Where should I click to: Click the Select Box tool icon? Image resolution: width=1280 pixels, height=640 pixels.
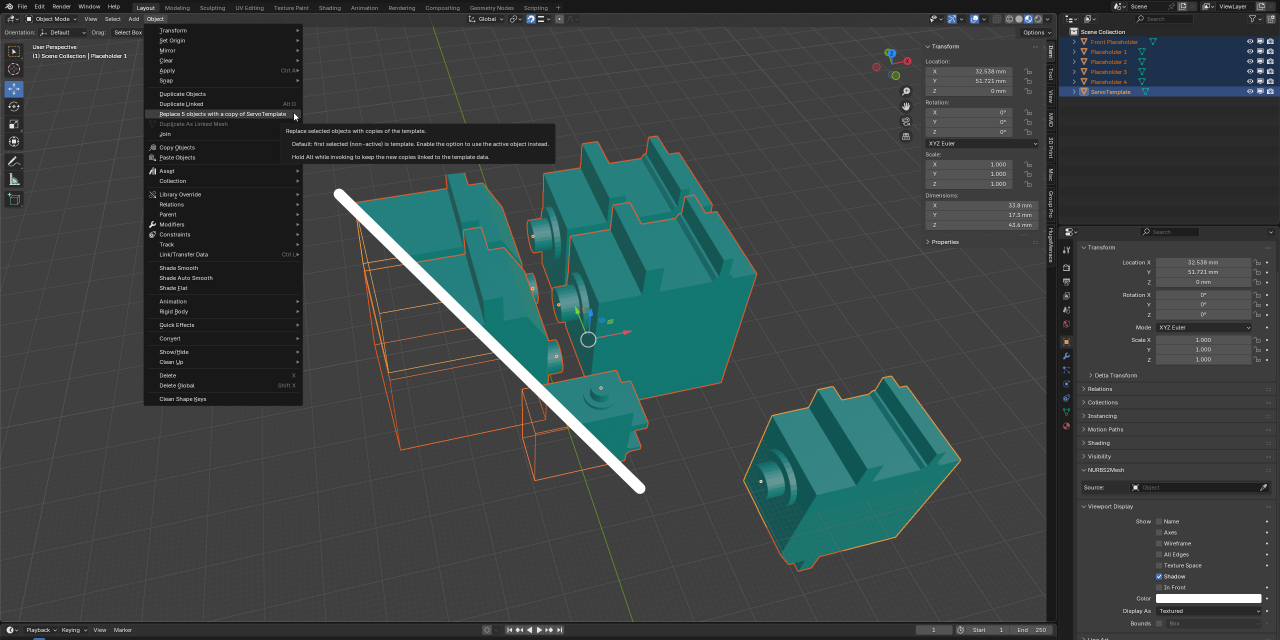(x=14, y=51)
